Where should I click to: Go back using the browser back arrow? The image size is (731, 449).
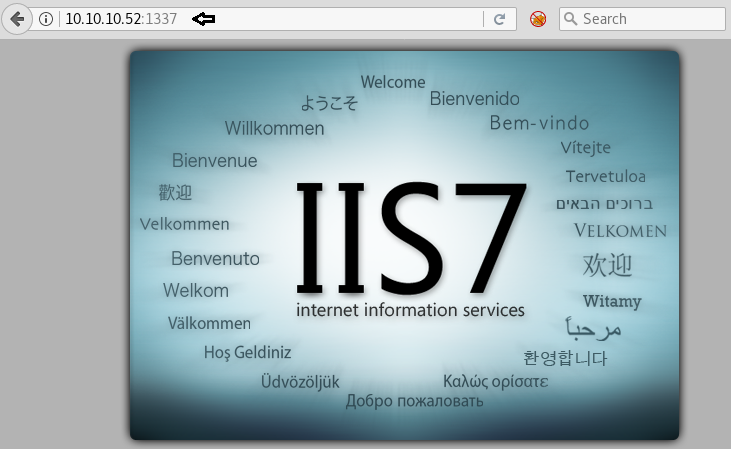17,19
